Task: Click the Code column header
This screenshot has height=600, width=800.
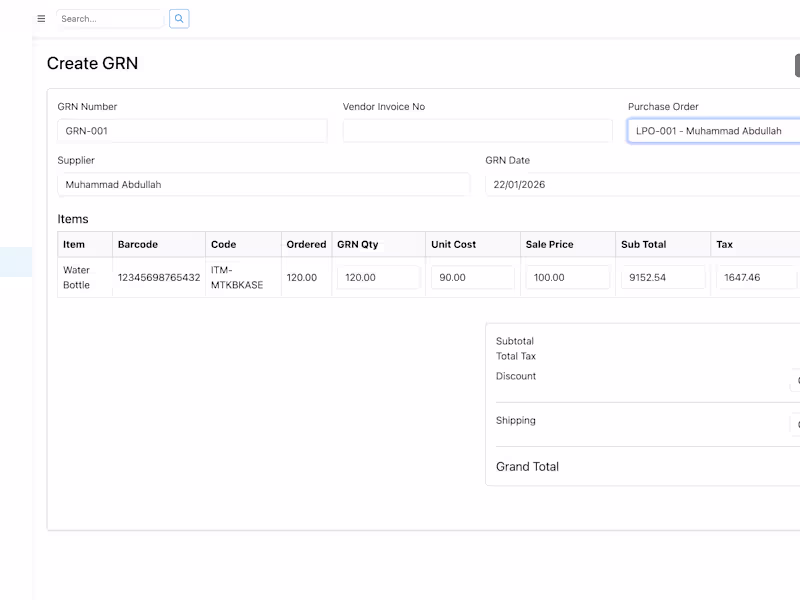Action: [223, 244]
